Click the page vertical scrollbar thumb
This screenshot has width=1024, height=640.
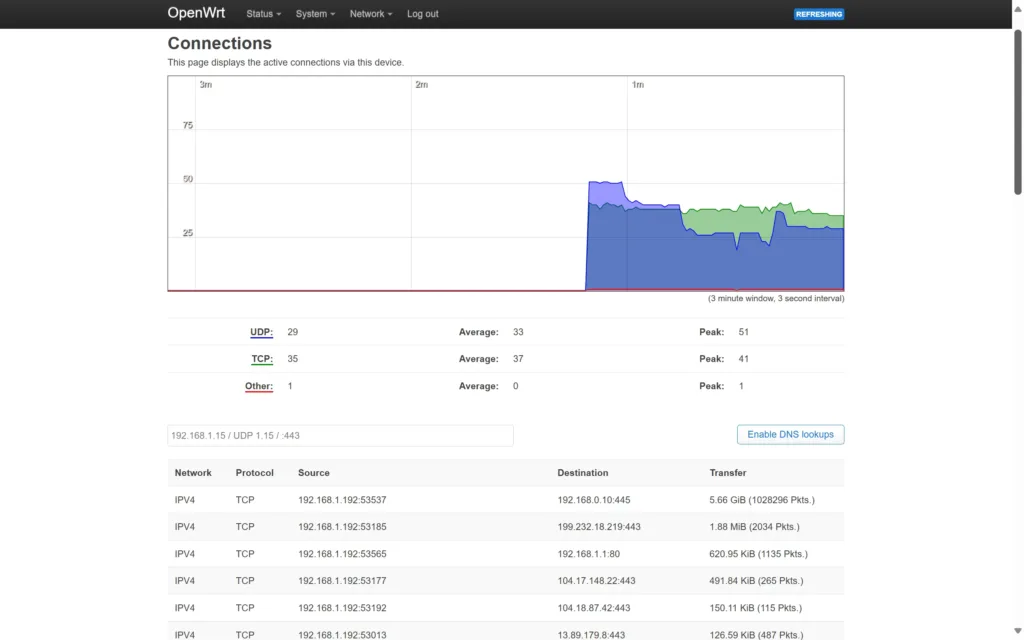pyautogui.click(x=1017, y=111)
